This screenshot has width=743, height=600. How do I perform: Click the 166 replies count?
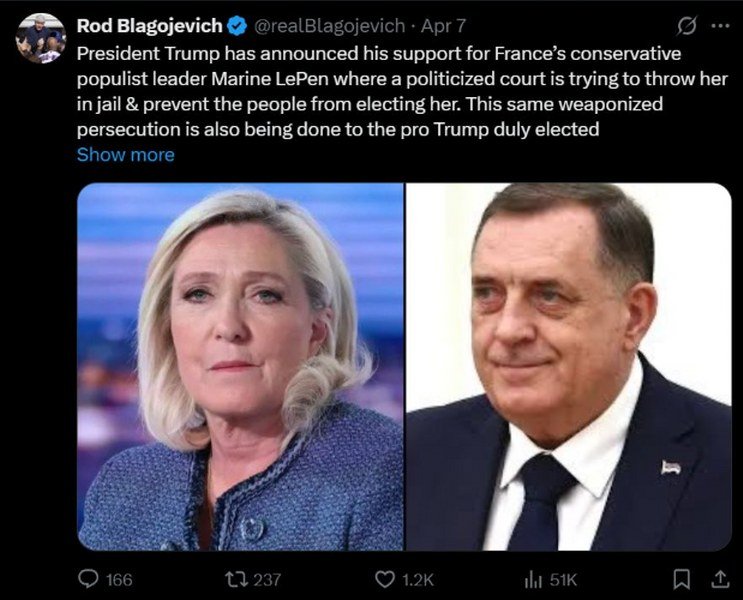click(119, 580)
